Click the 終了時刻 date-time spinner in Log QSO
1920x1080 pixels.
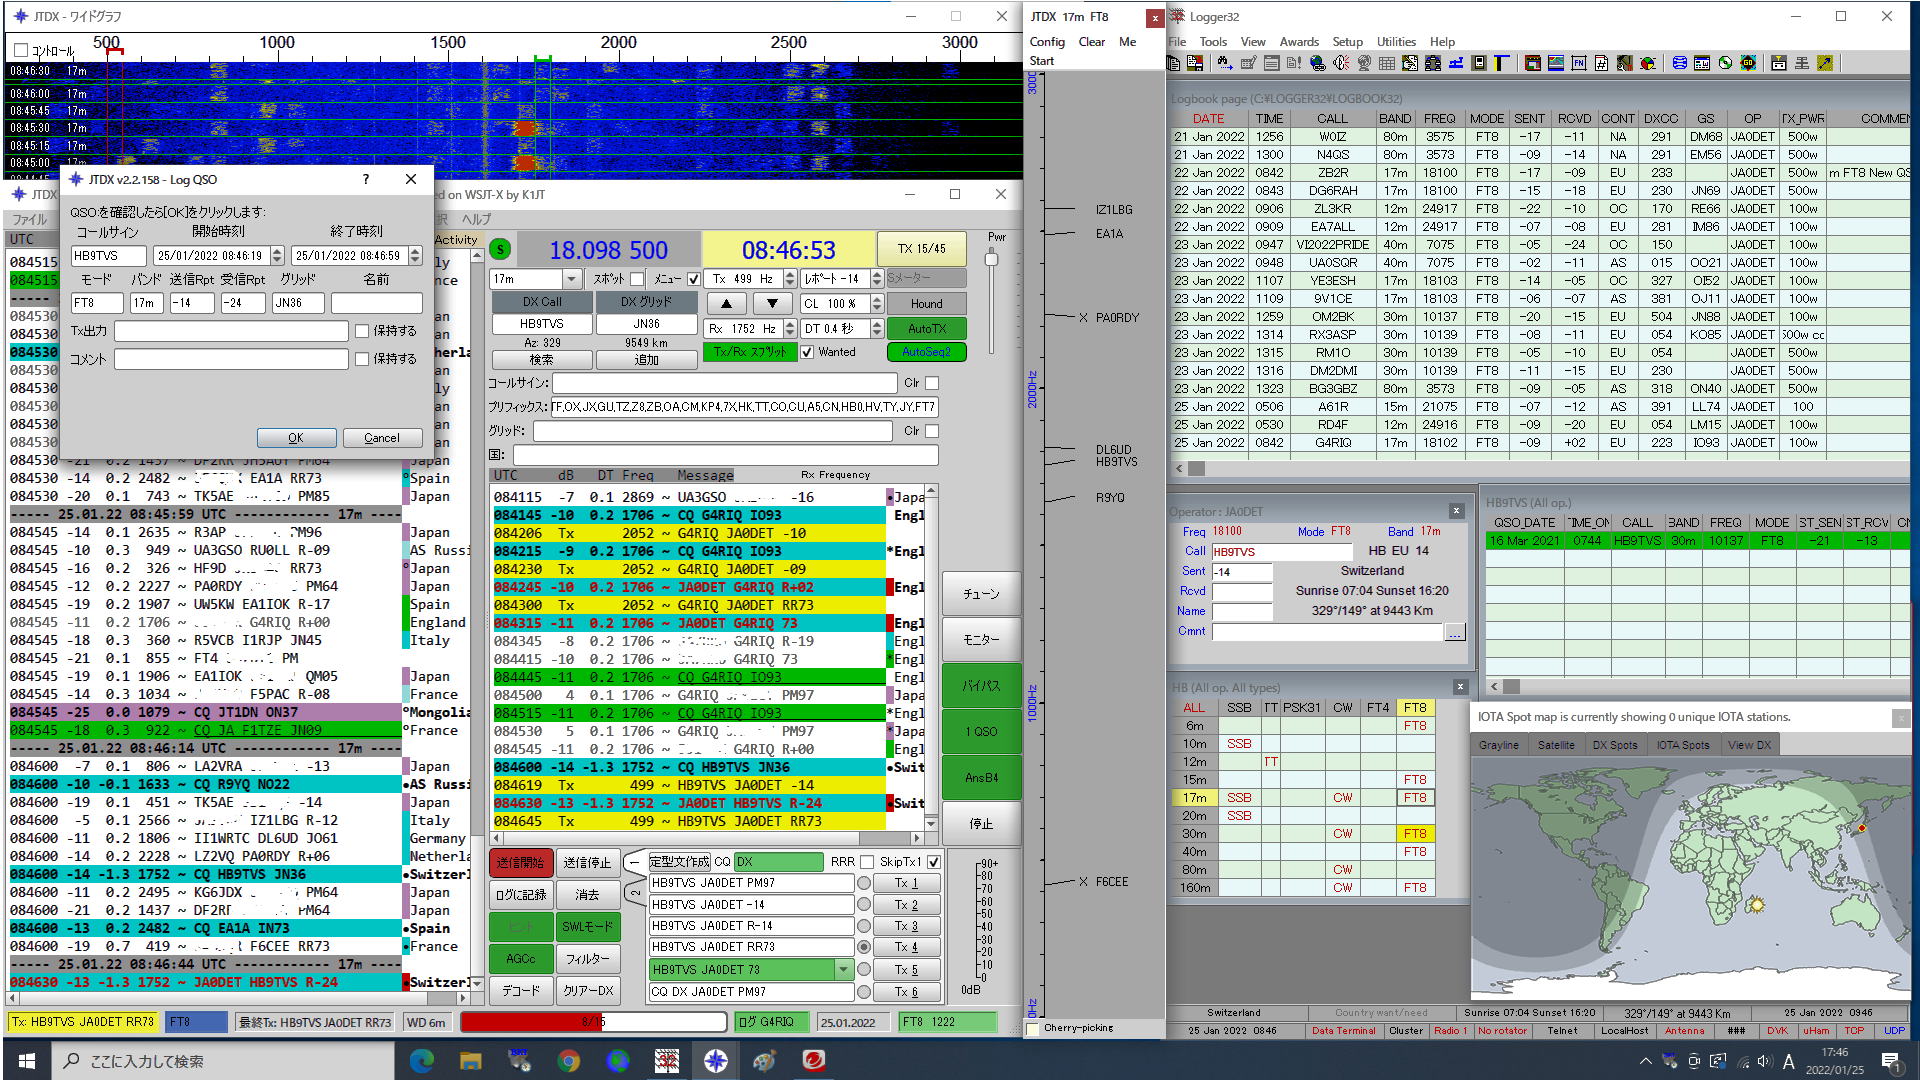[x=415, y=256]
